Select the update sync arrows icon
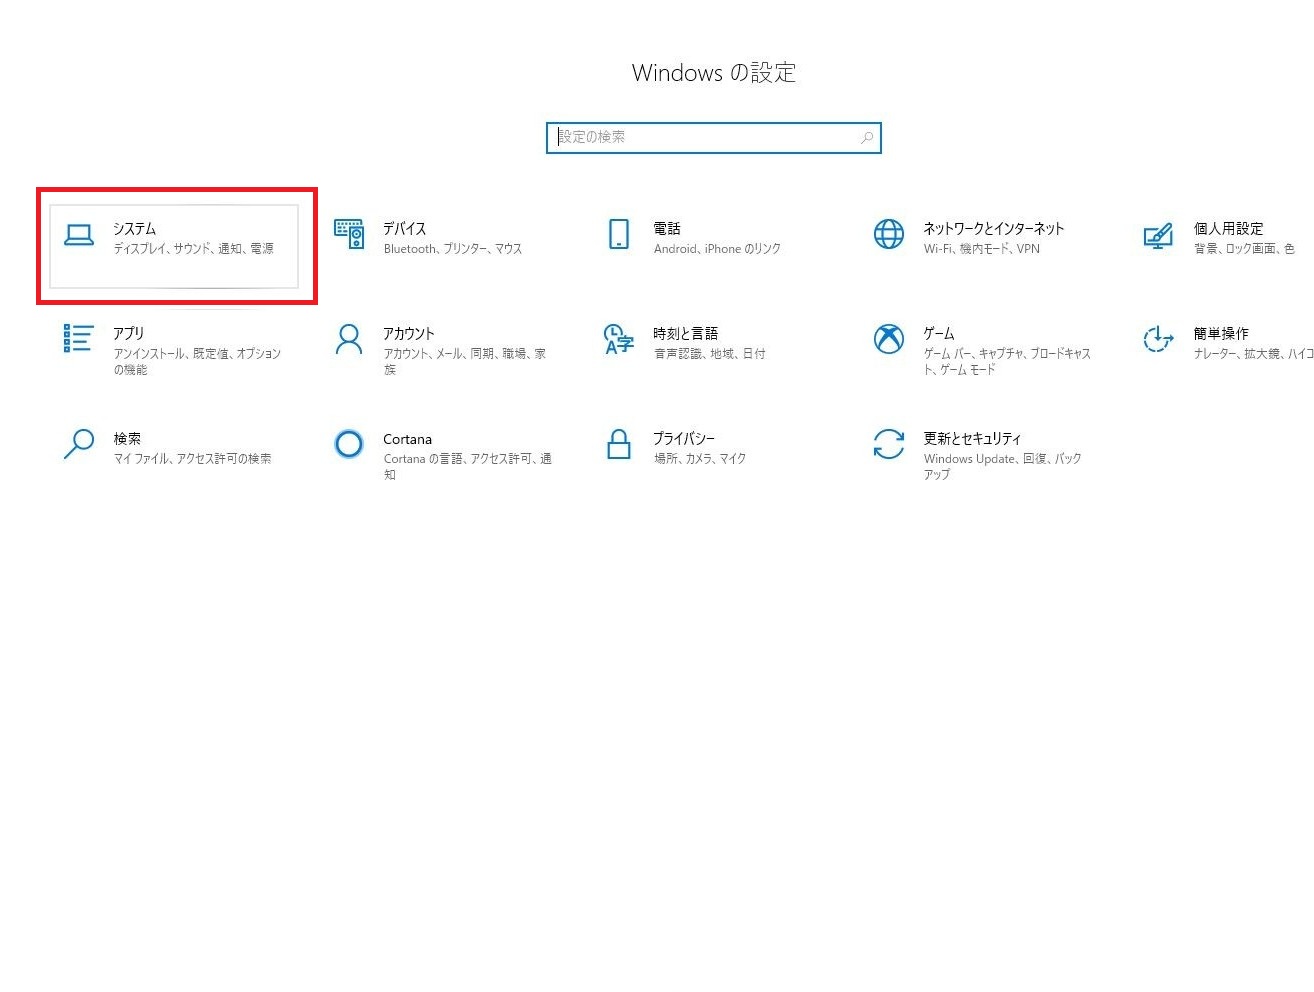The height and width of the screenshot is (992, 1314). coord(889,444)
